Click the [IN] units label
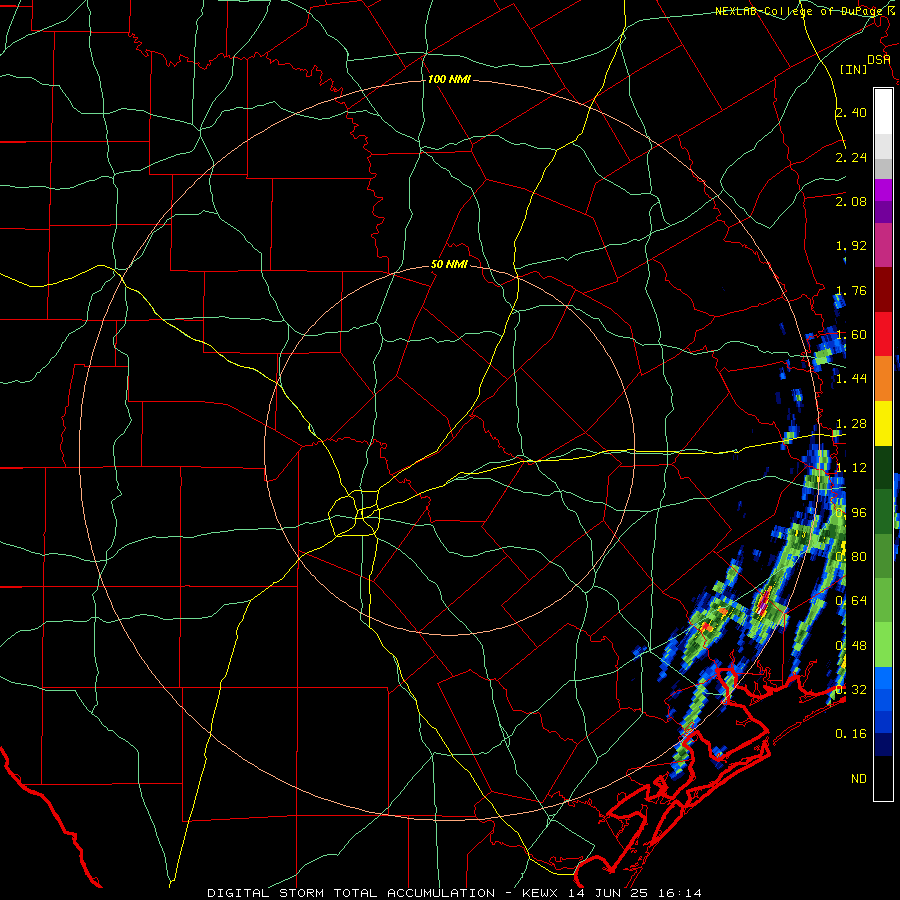 coord(853,69)
